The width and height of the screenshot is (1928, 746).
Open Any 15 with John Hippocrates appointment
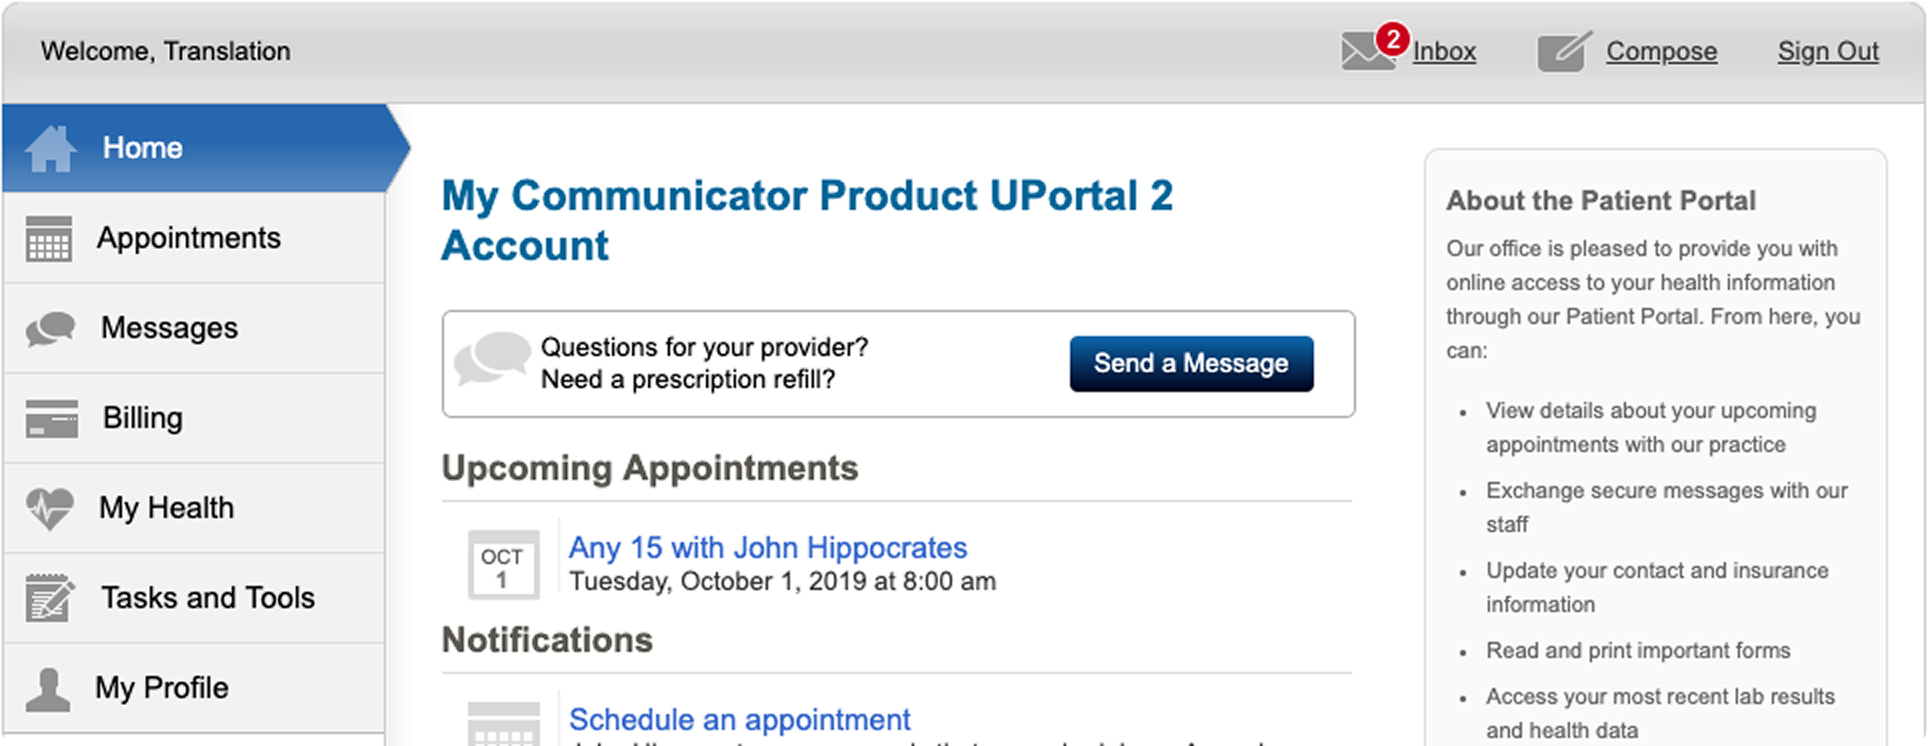768,547
